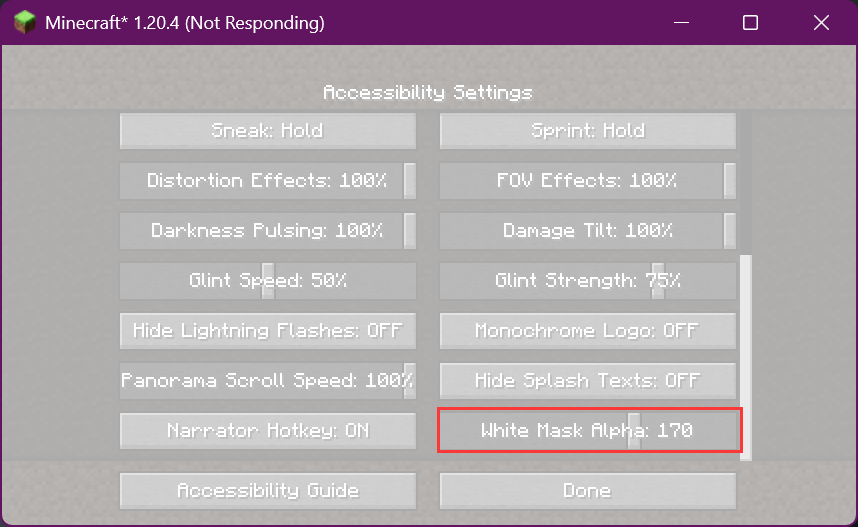This screenshot has height=527, width=858.
Task: Click the Darkness Pulsing slider
Action: pyautogui.click(x=267, y=231)
